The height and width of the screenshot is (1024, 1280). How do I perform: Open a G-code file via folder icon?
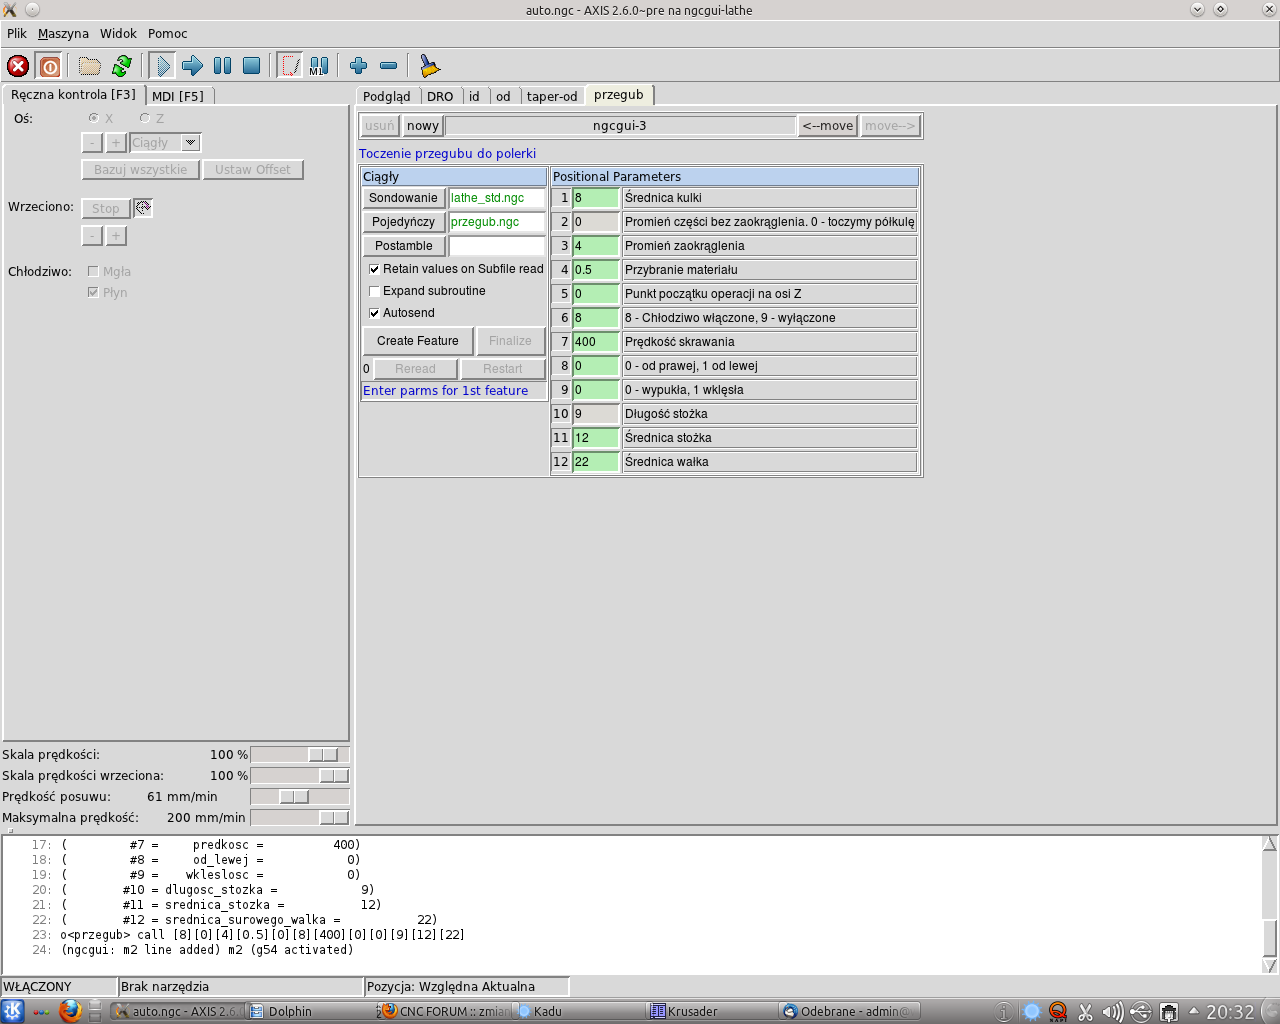(x=90, y=66)
